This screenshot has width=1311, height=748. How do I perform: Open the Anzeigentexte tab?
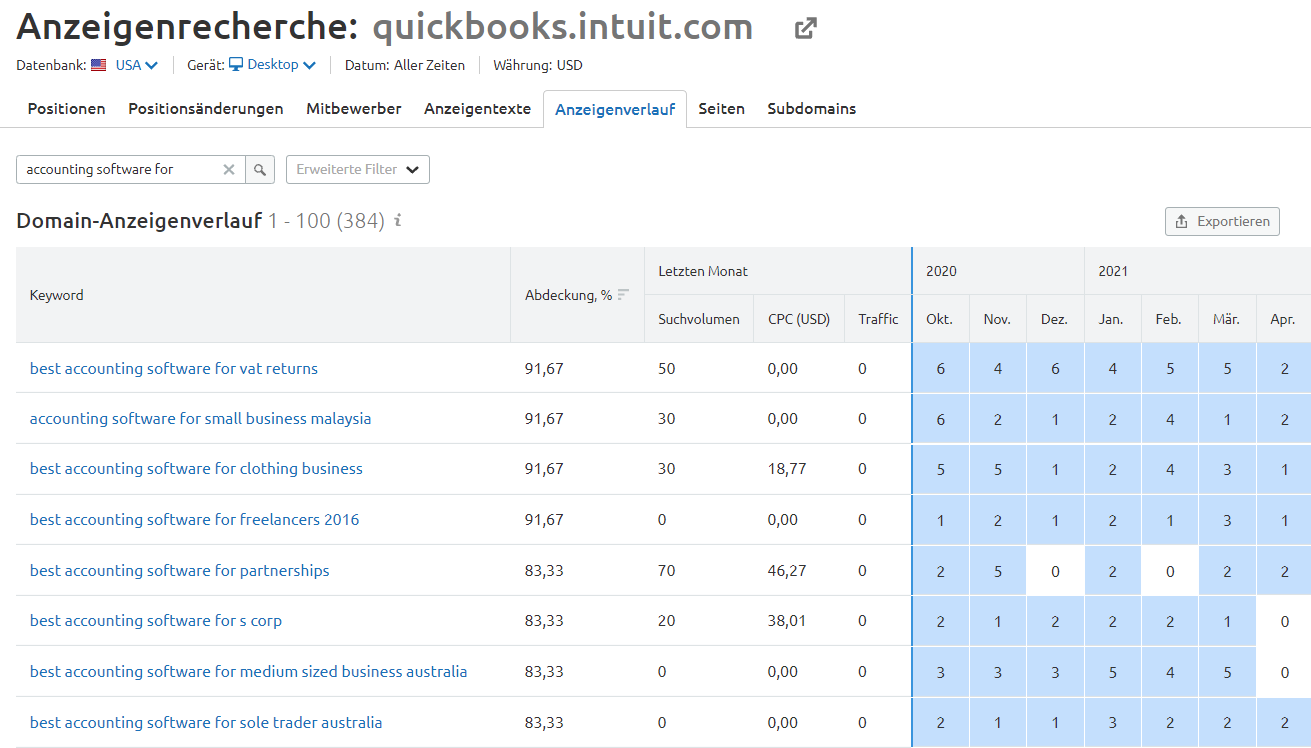[x=477, y=109]
